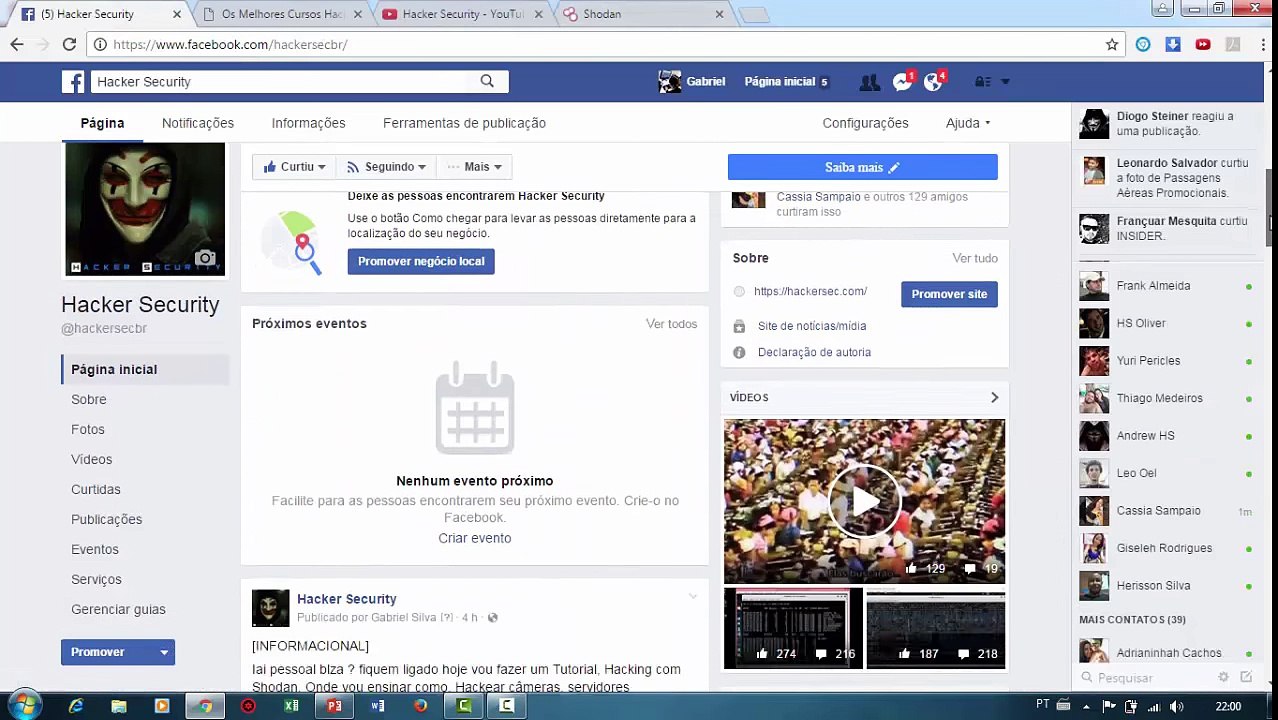Click the browser address bar URL
The image size is (1278, 720).
230,44
